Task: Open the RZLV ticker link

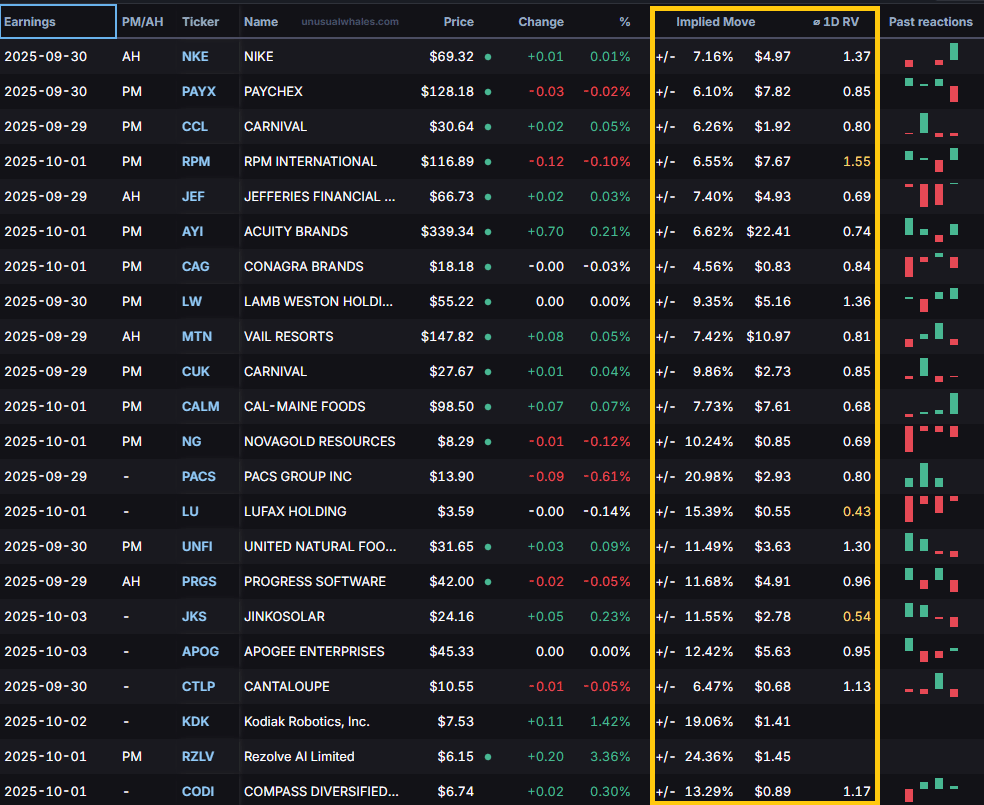Action: click(x=198, y=757)
